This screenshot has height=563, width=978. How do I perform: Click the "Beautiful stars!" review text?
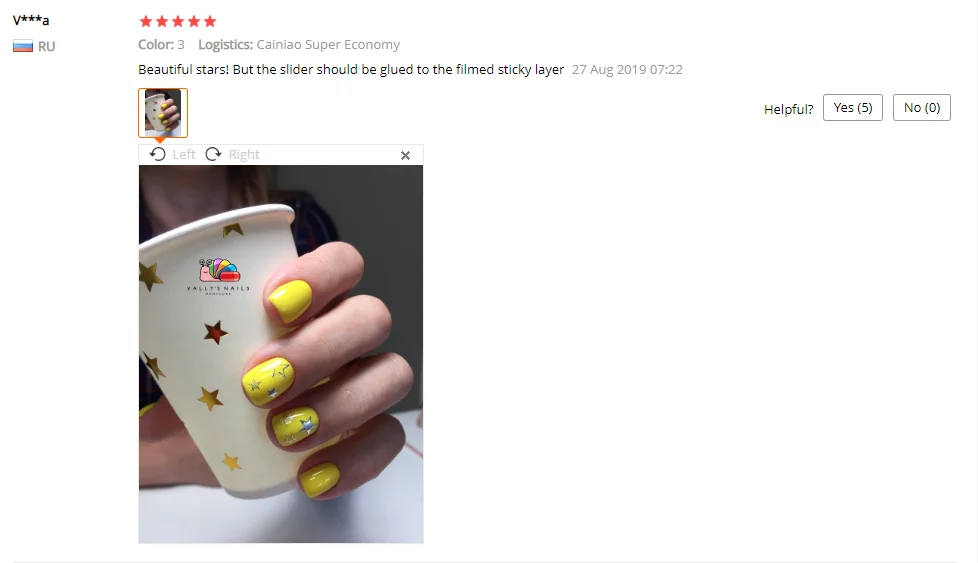(183, 69)
